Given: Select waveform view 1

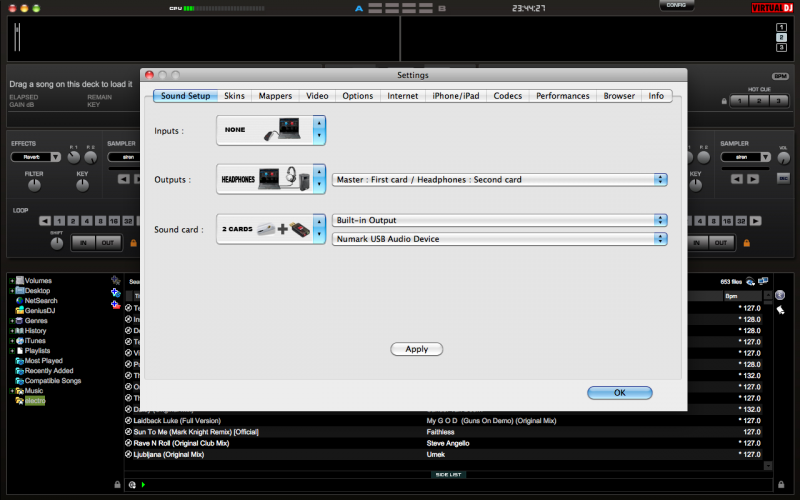Looking at the screenshot, I should 781,27.
